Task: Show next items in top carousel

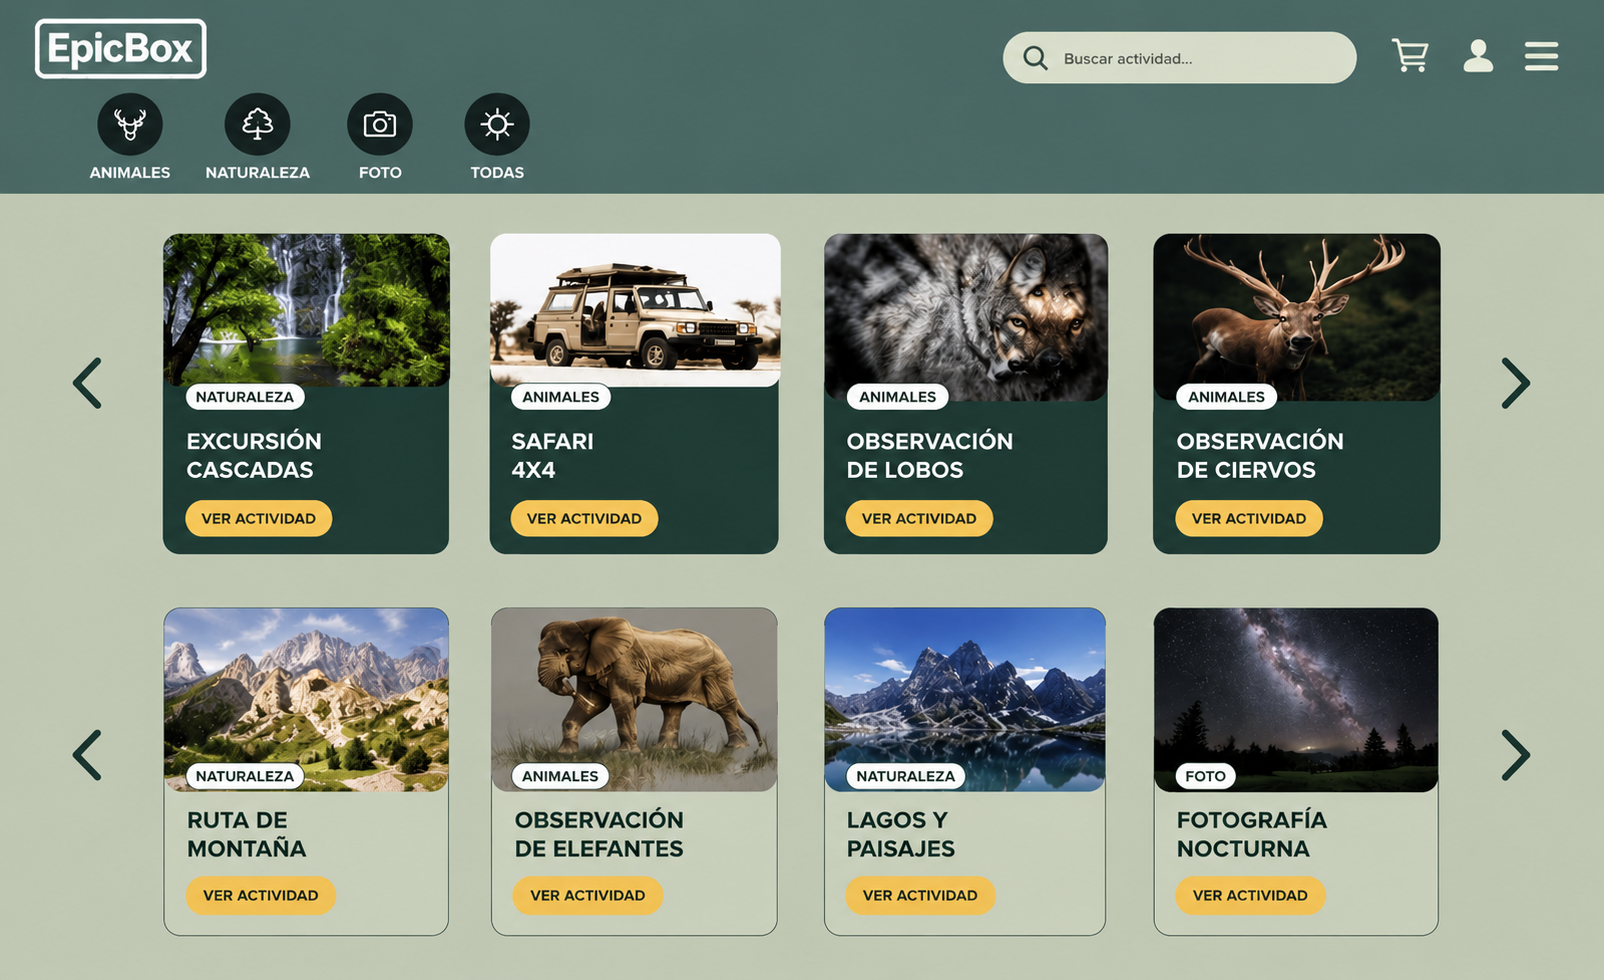Action: pos(1515,383)
